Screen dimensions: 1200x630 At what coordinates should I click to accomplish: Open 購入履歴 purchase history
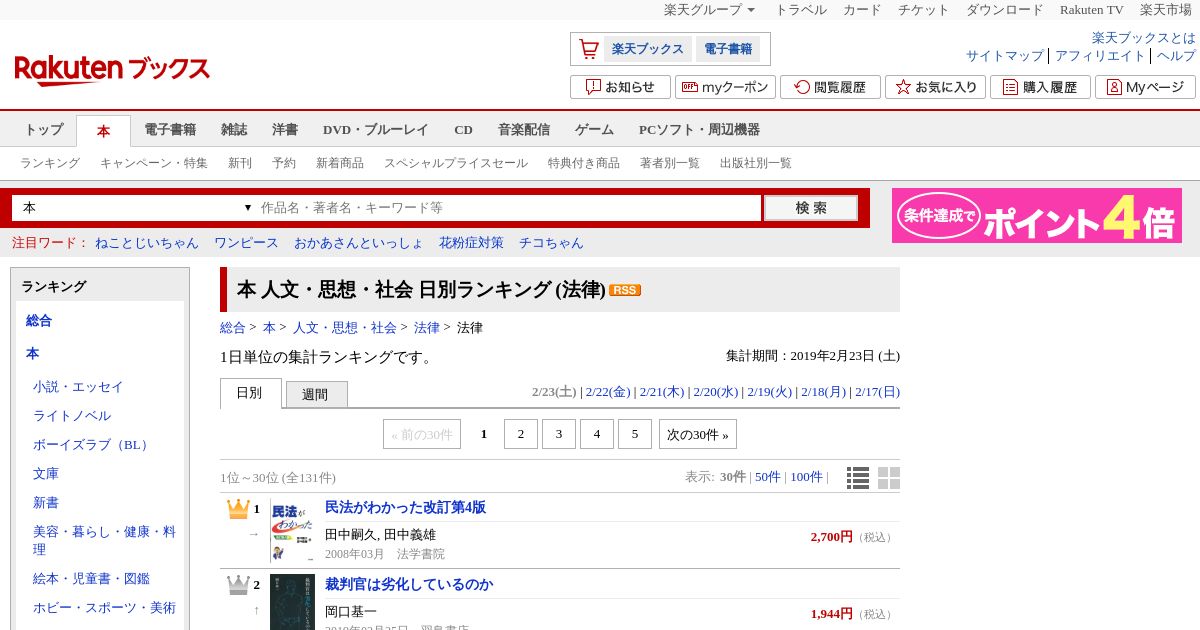click(1040, 87)
